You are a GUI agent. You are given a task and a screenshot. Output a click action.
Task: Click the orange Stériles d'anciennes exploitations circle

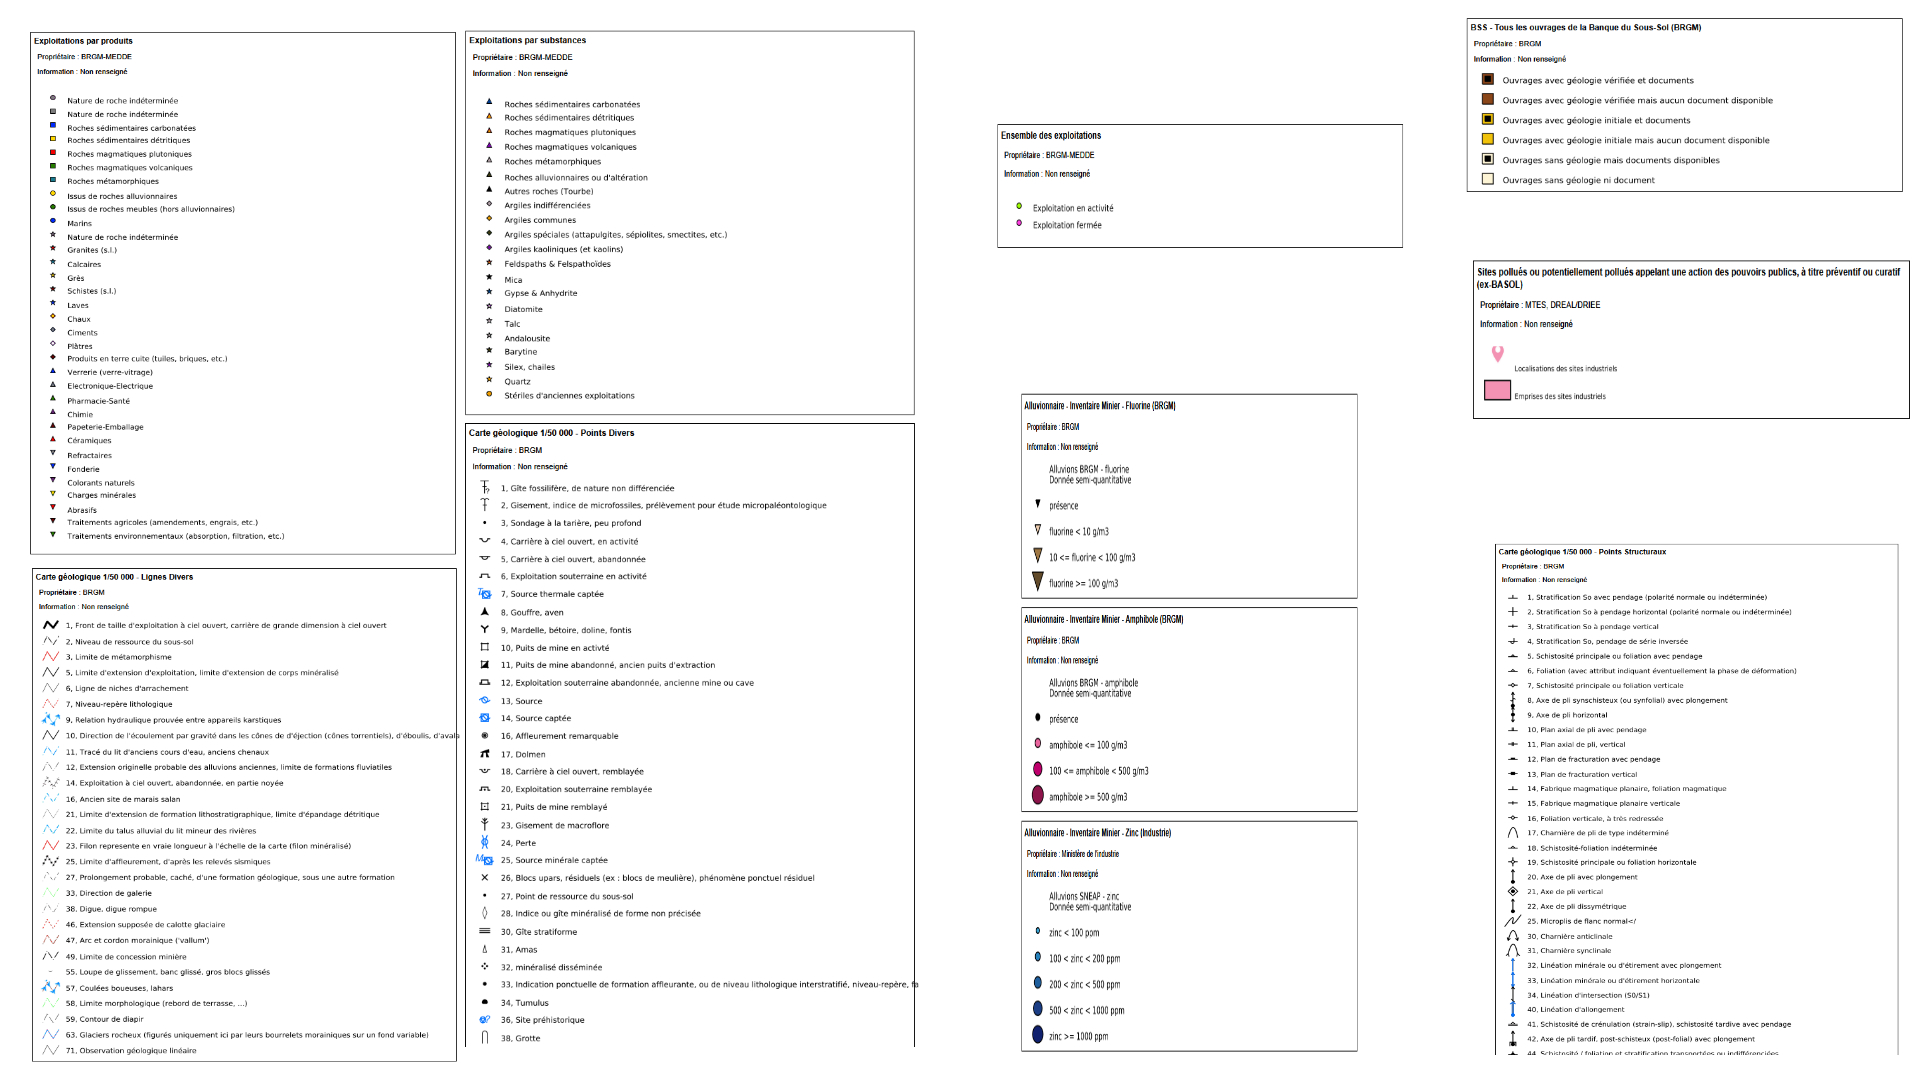(489, 395)
